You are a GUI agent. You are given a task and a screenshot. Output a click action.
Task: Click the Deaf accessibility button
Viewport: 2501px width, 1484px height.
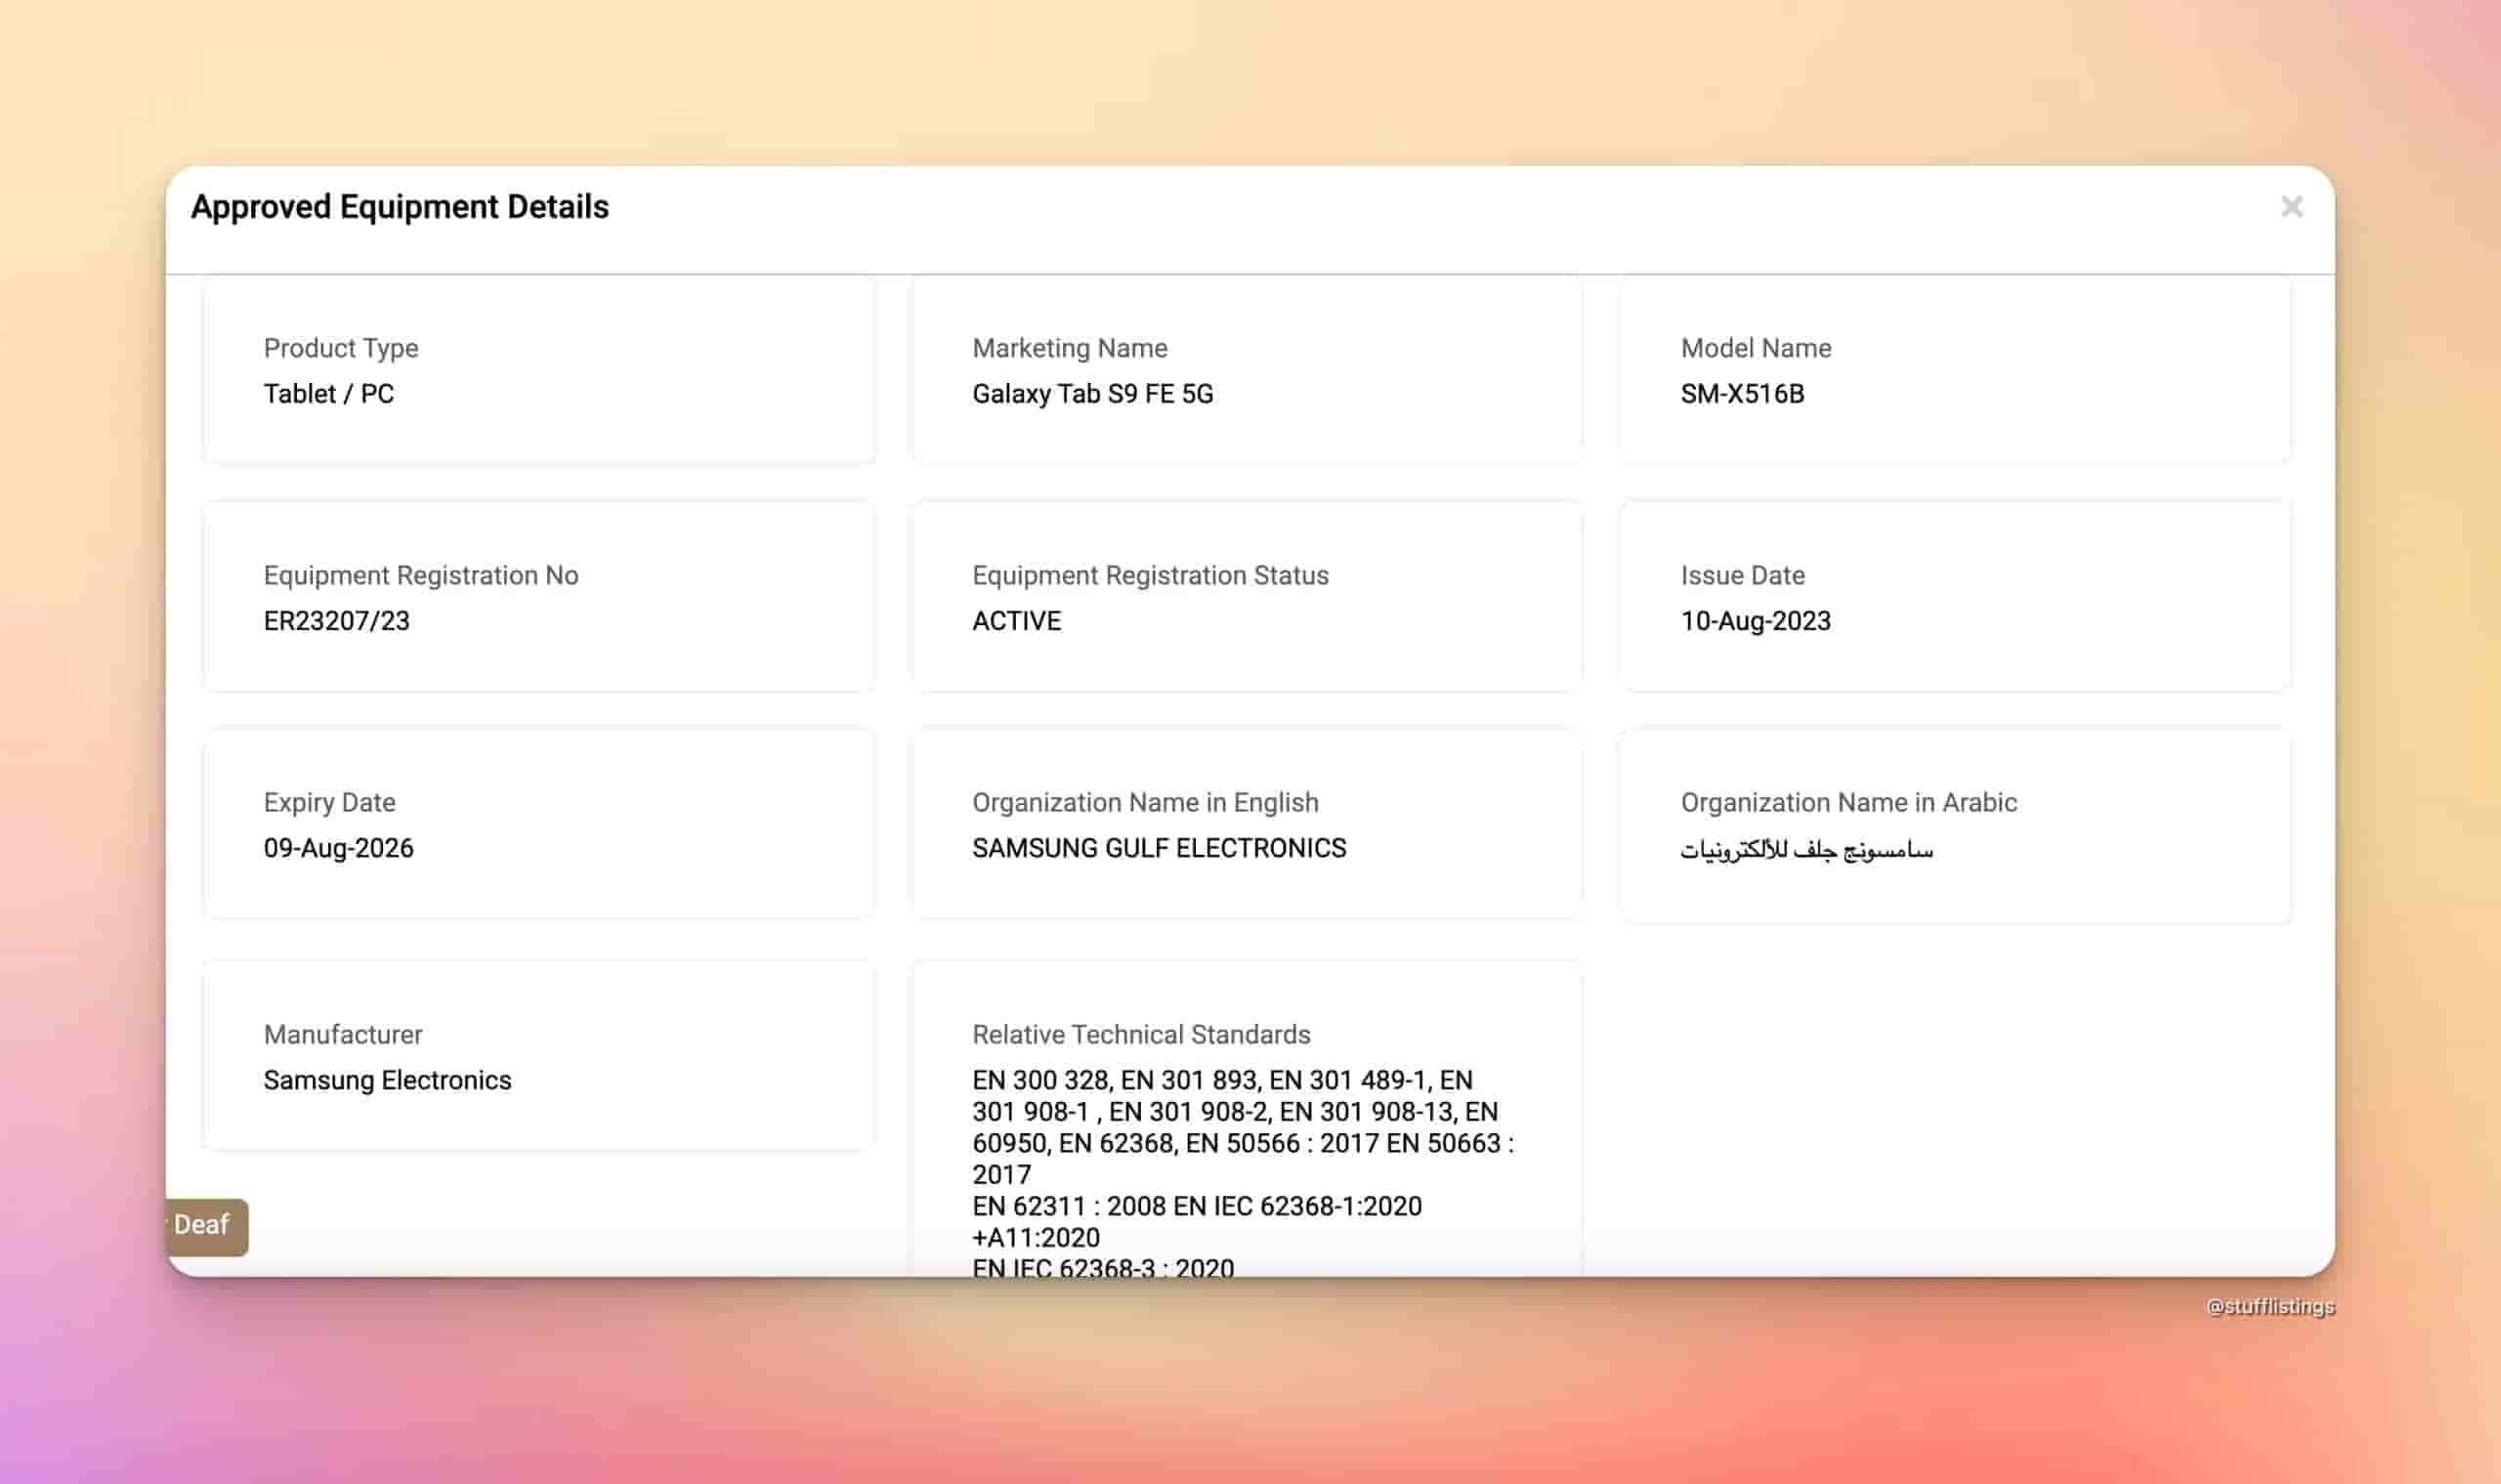coord(204,1225)
